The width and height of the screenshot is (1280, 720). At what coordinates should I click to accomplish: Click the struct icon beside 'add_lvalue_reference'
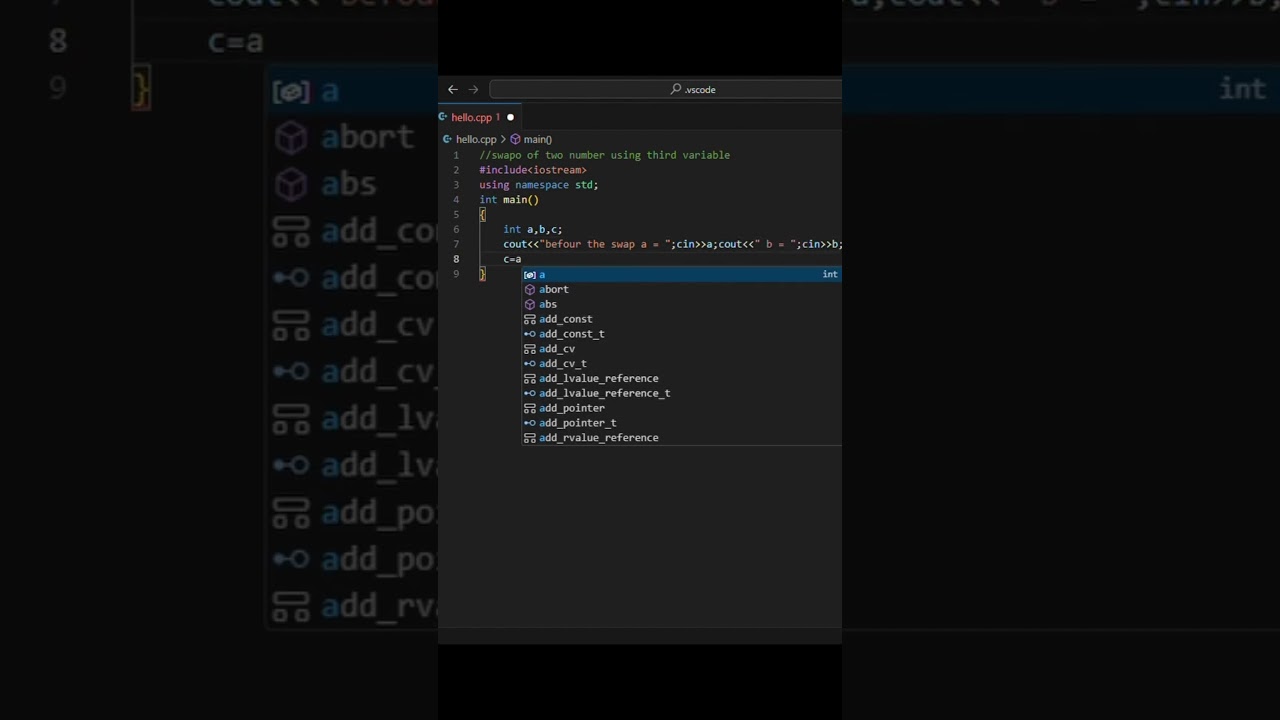[530, 379]
